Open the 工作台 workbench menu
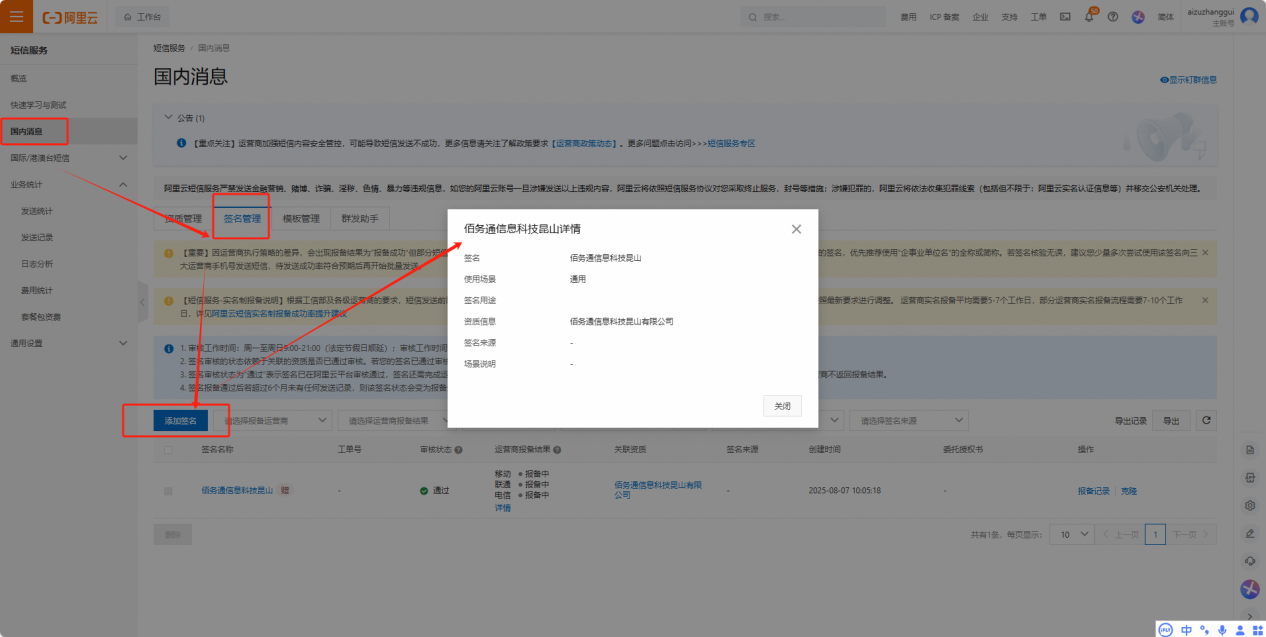 142,17
